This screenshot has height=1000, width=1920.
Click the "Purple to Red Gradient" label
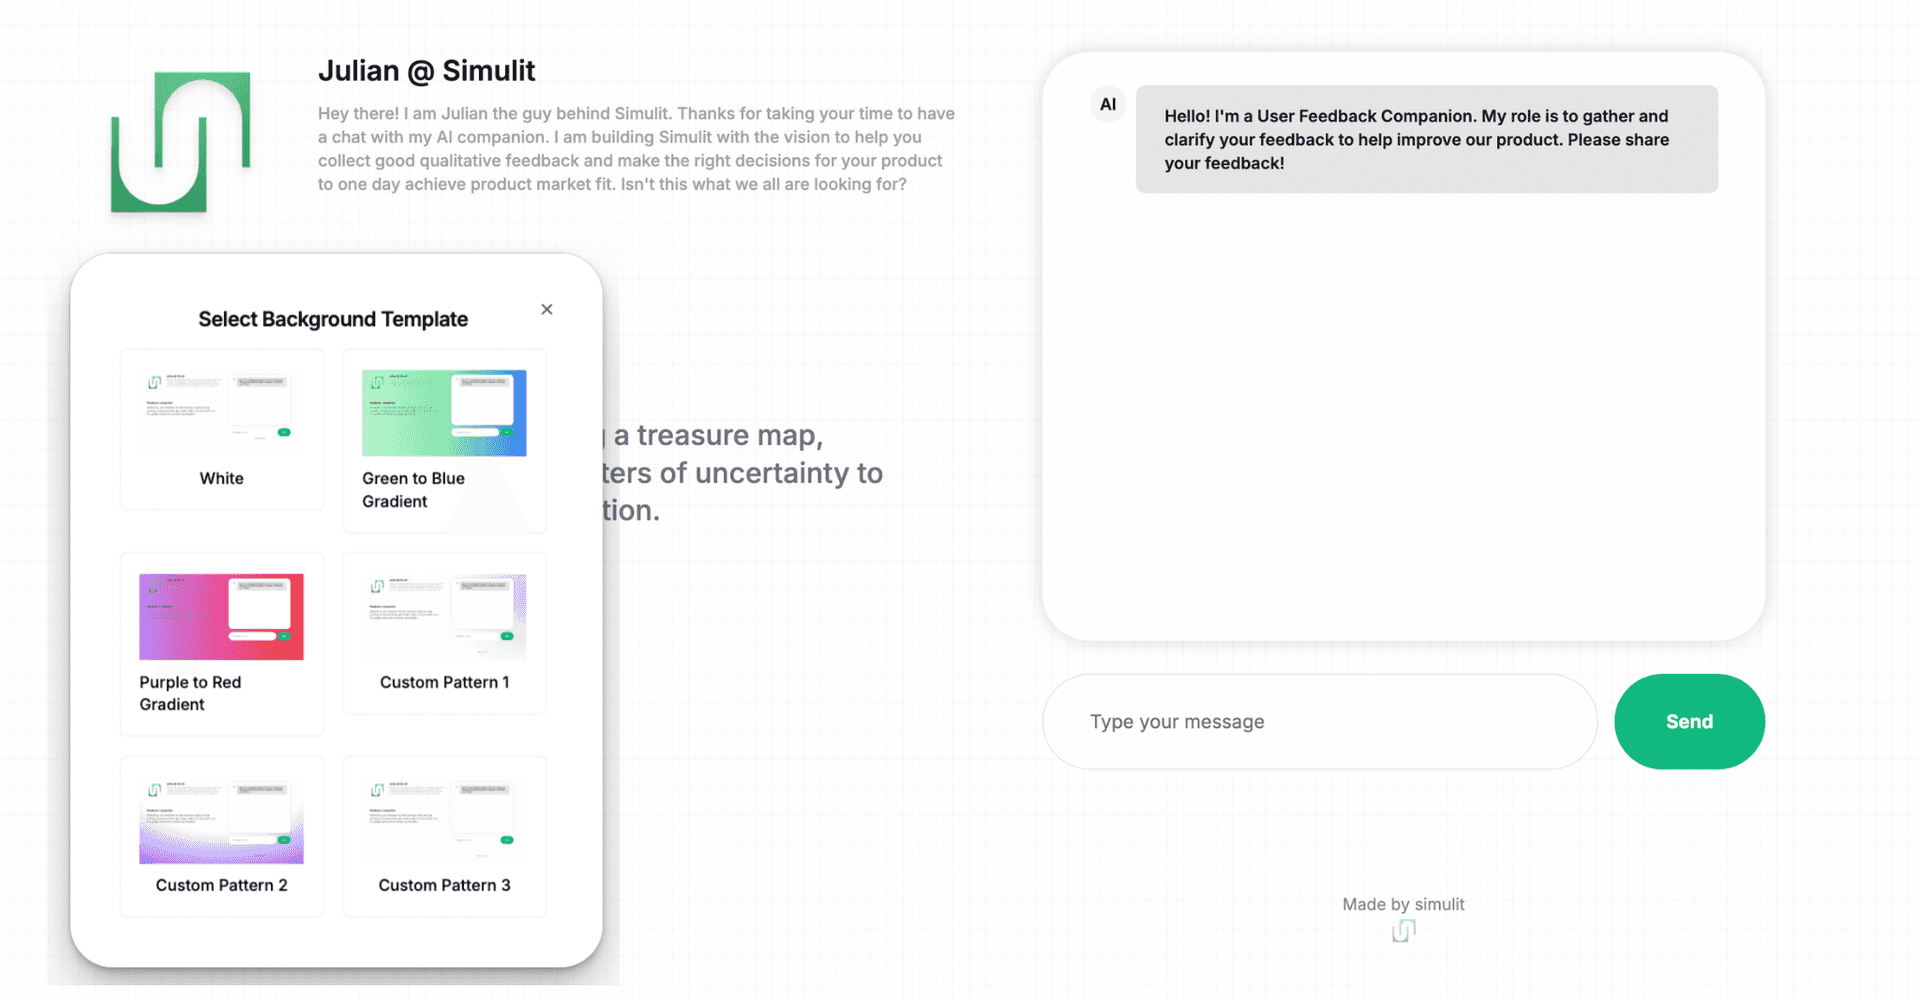[190, 693]
